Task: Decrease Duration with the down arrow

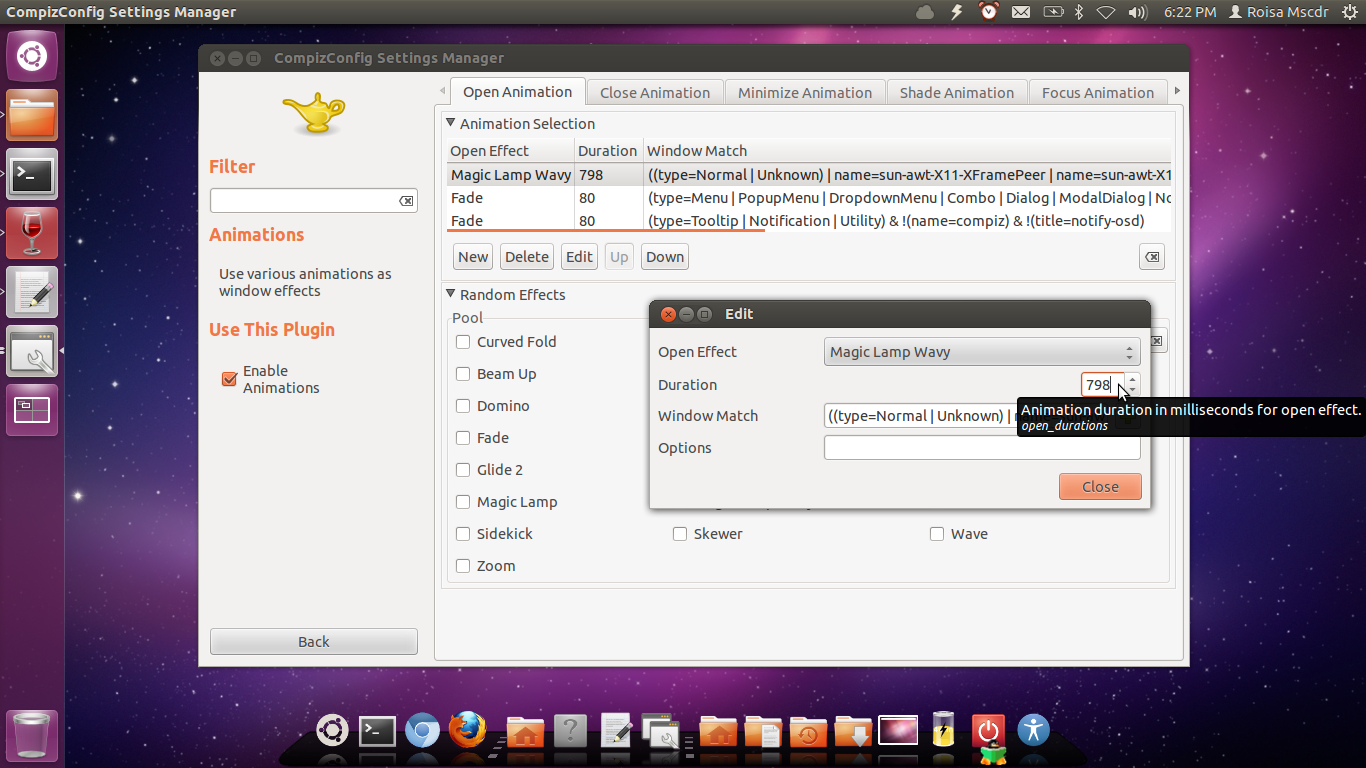Action: tap(1132, 390)
